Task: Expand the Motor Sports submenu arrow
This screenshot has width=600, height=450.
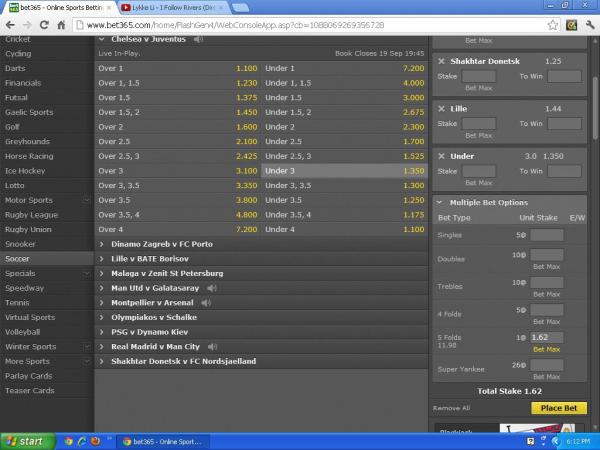Action: [86, 200]
